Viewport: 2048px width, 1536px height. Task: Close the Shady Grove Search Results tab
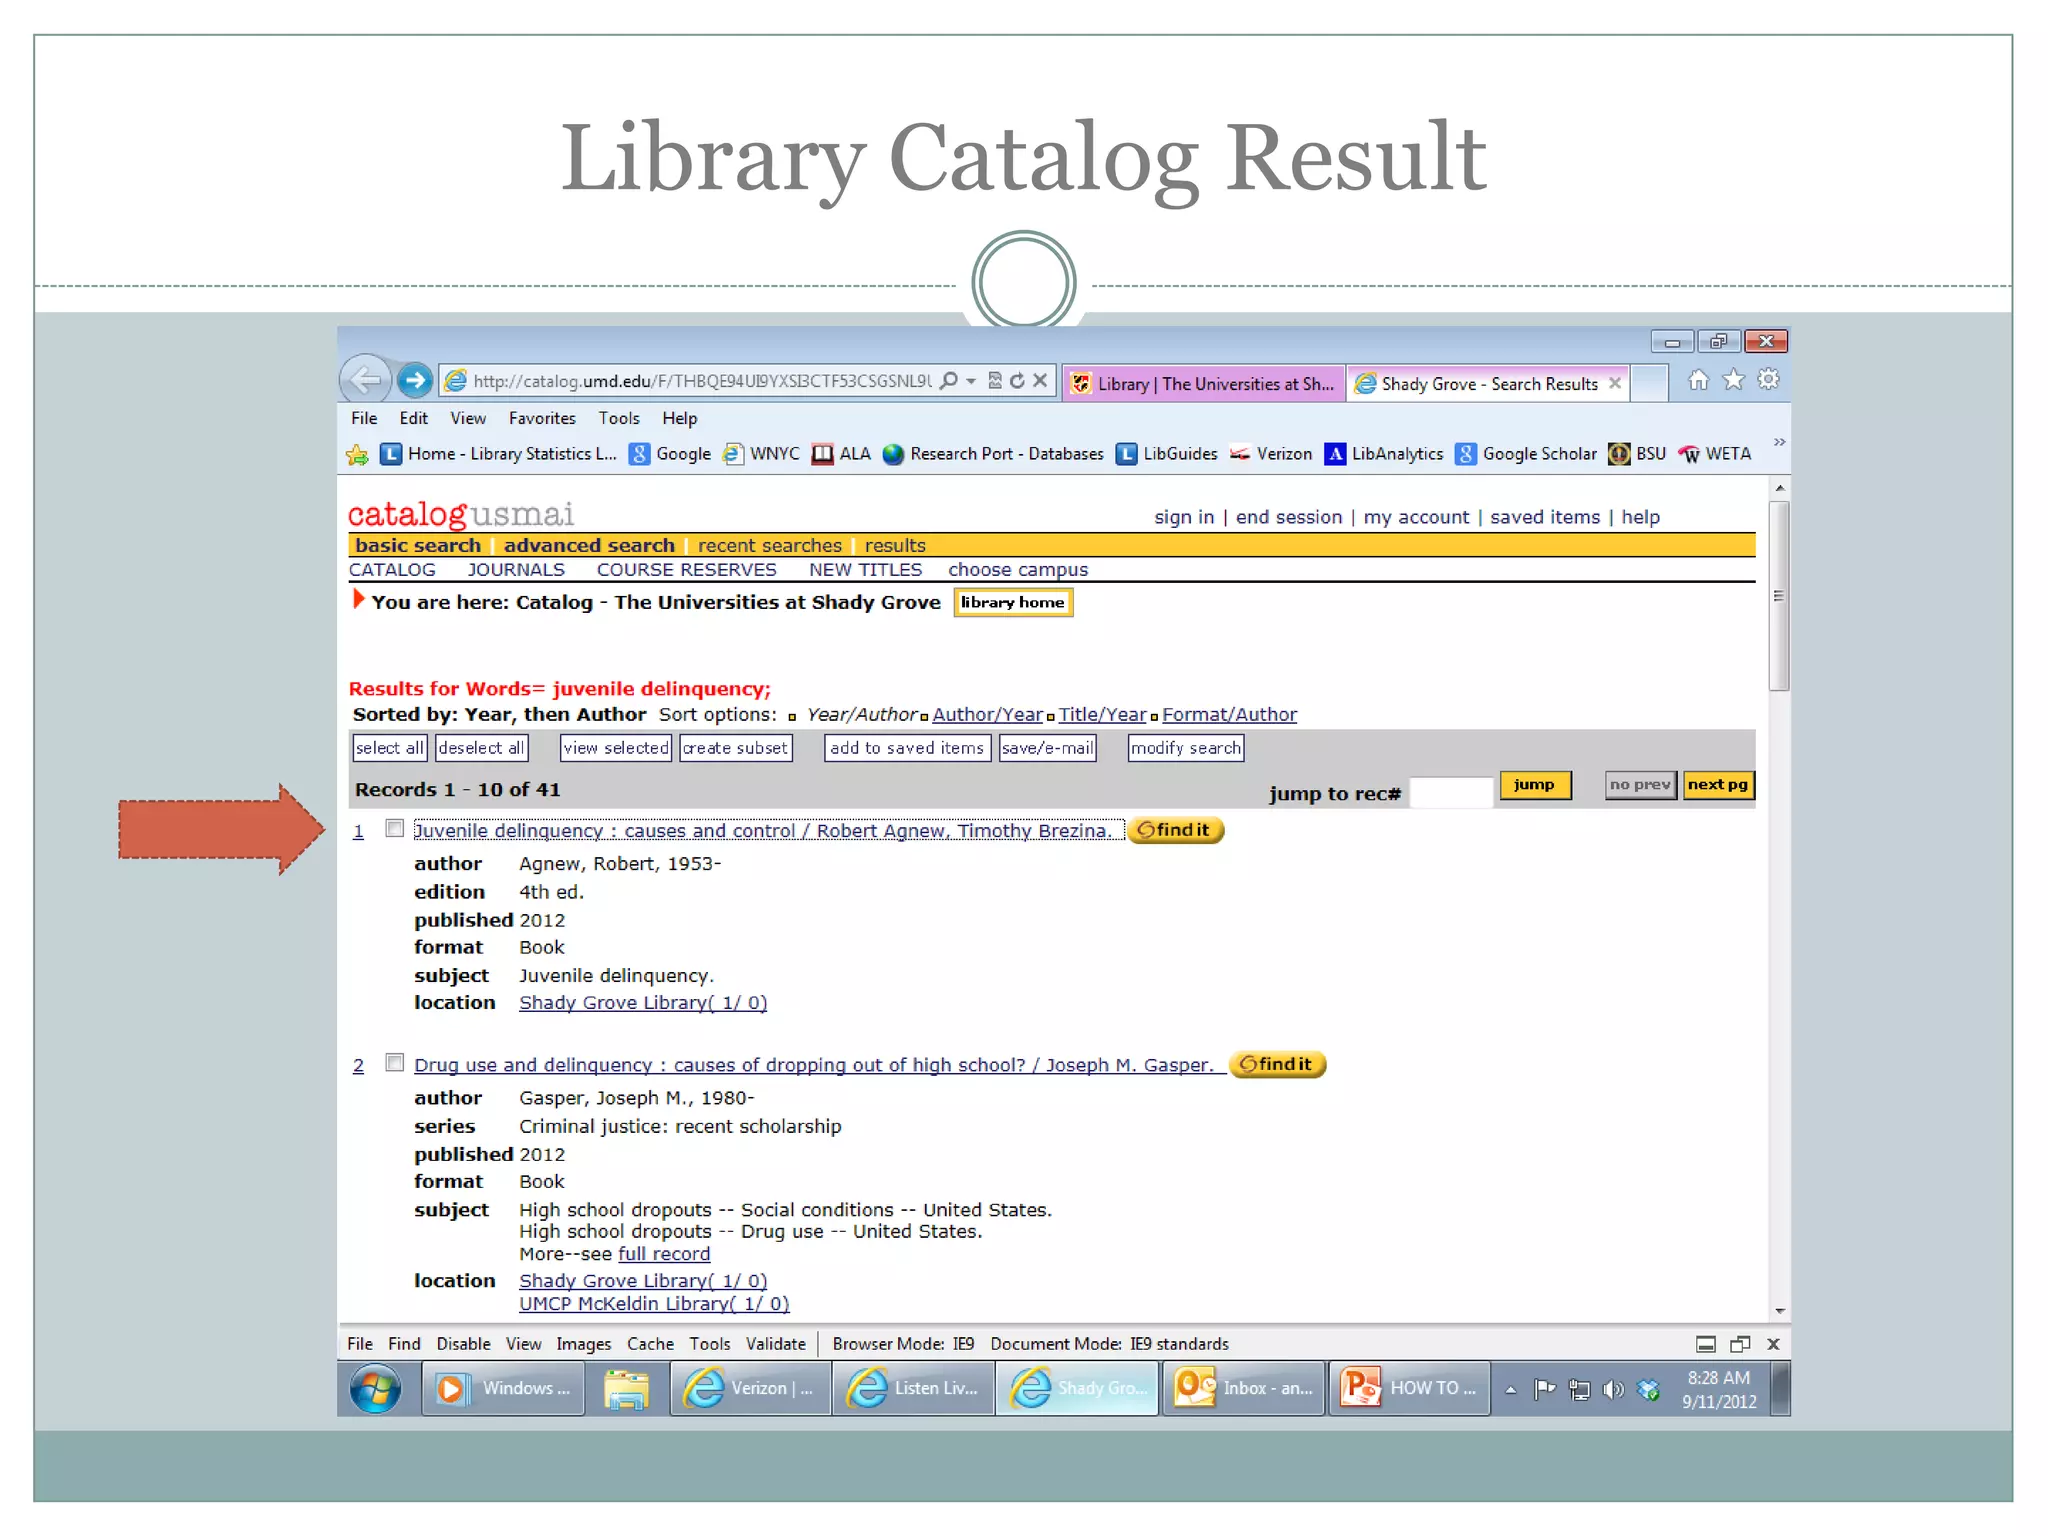[1614, 384]
